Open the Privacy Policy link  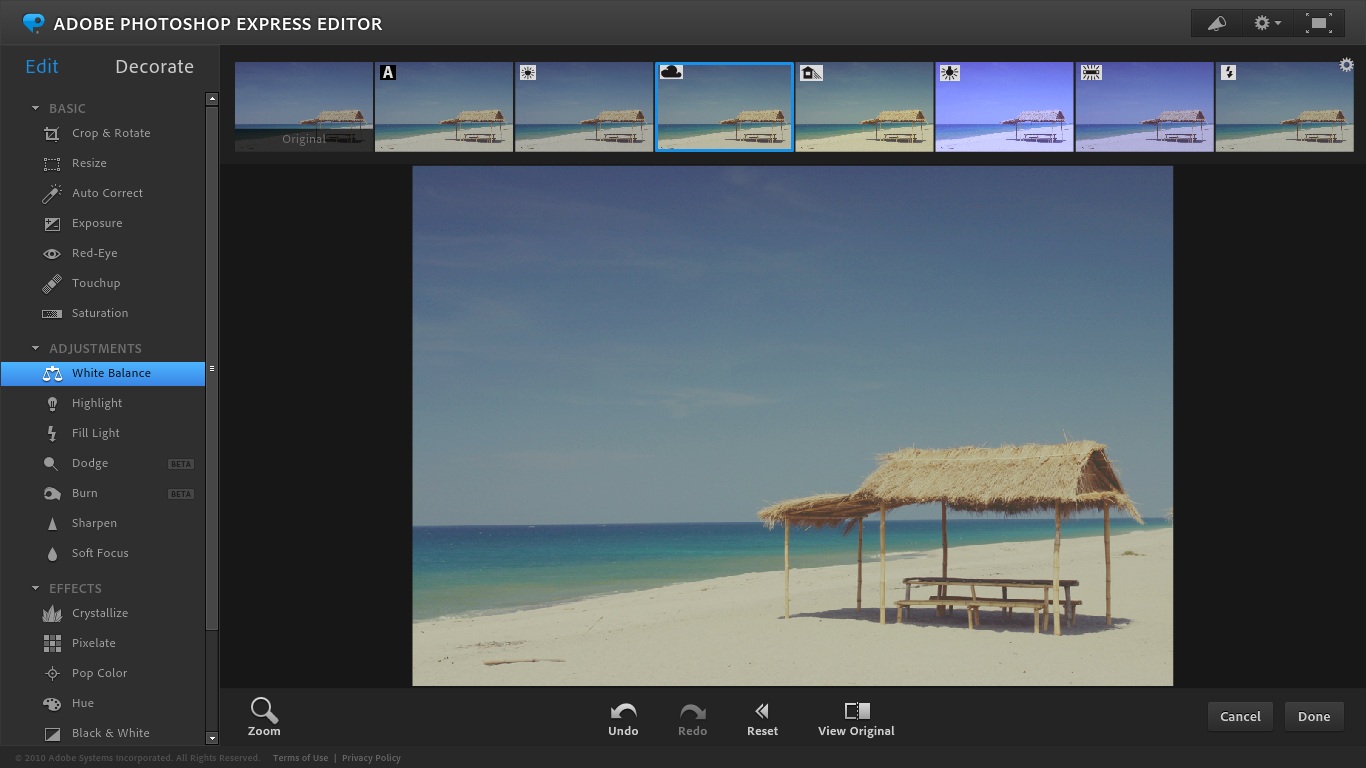(x=371, y=757)
